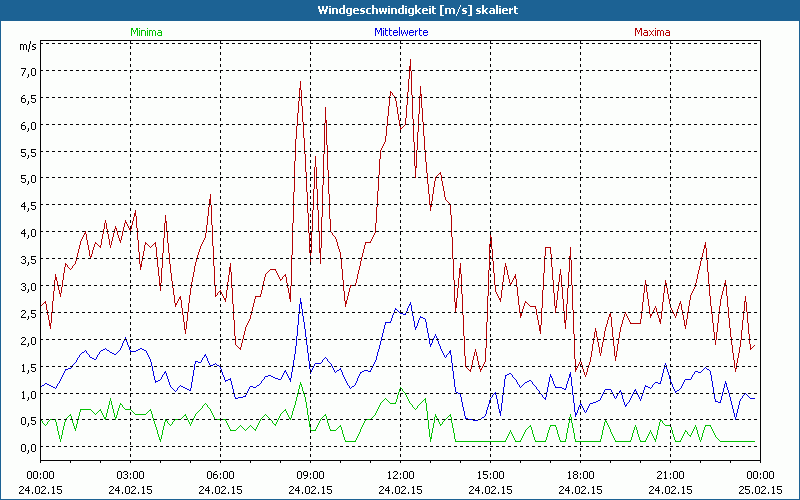Click the 0,0 y-axis value

pyautogui.click(x=26, y=447)
